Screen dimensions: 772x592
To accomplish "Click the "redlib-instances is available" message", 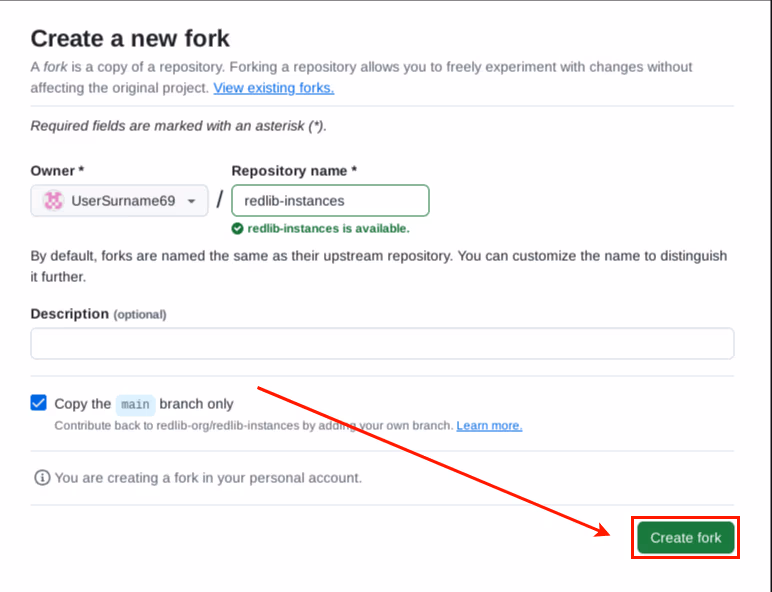I will pyautogui.click(x=328, y=228).
